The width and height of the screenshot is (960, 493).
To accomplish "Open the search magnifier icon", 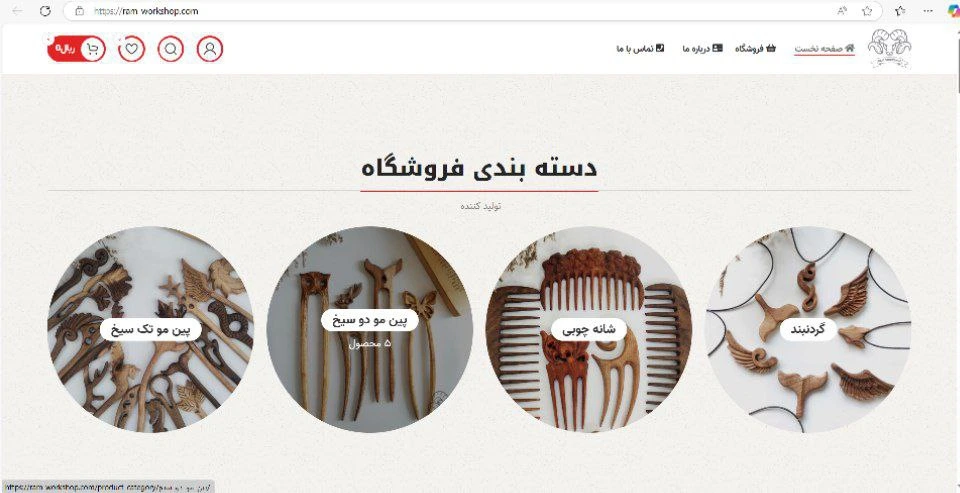I will [x=170, y=49].
